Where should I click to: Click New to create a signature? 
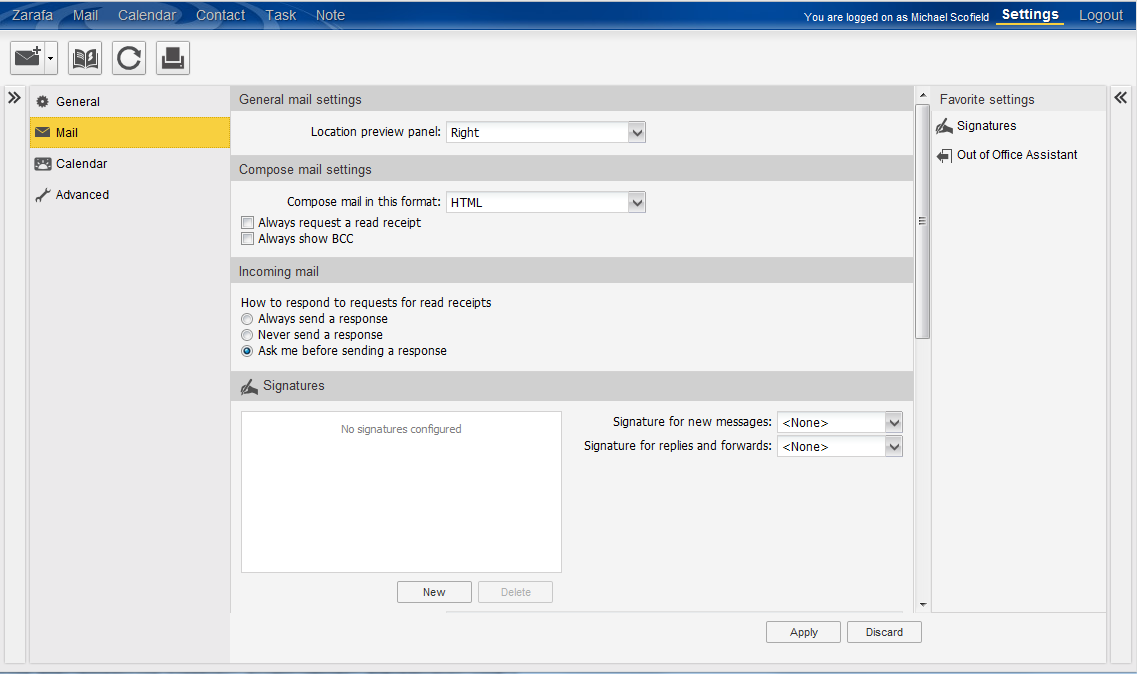pos(434,592)
